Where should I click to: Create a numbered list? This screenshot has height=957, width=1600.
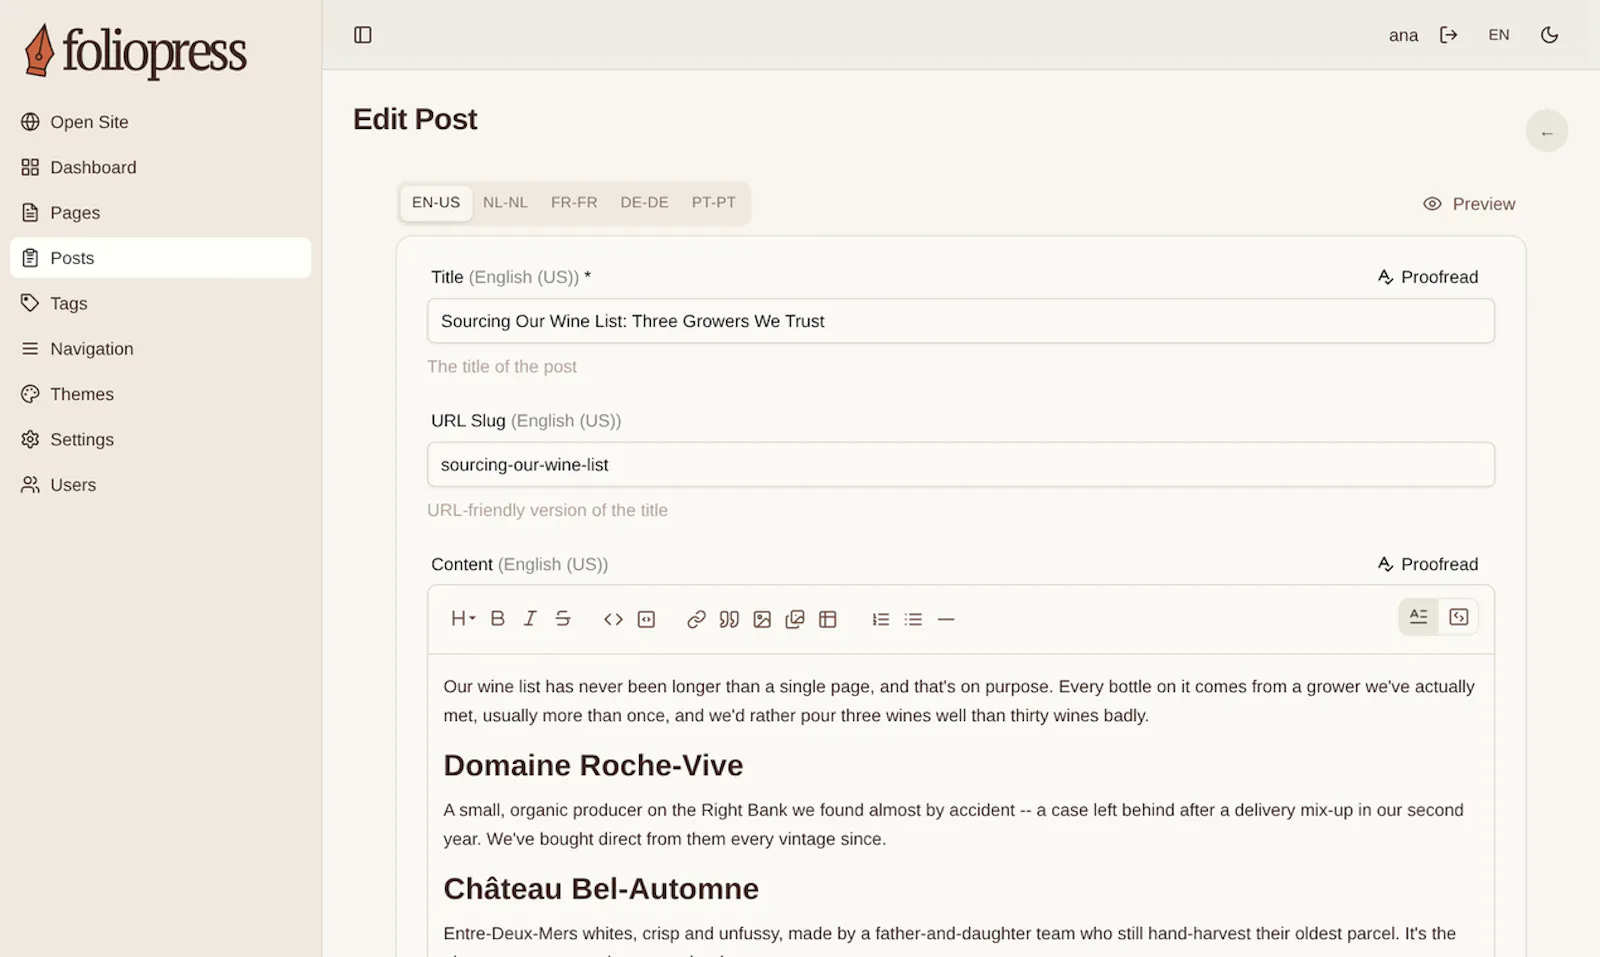[x=880, y=619]
